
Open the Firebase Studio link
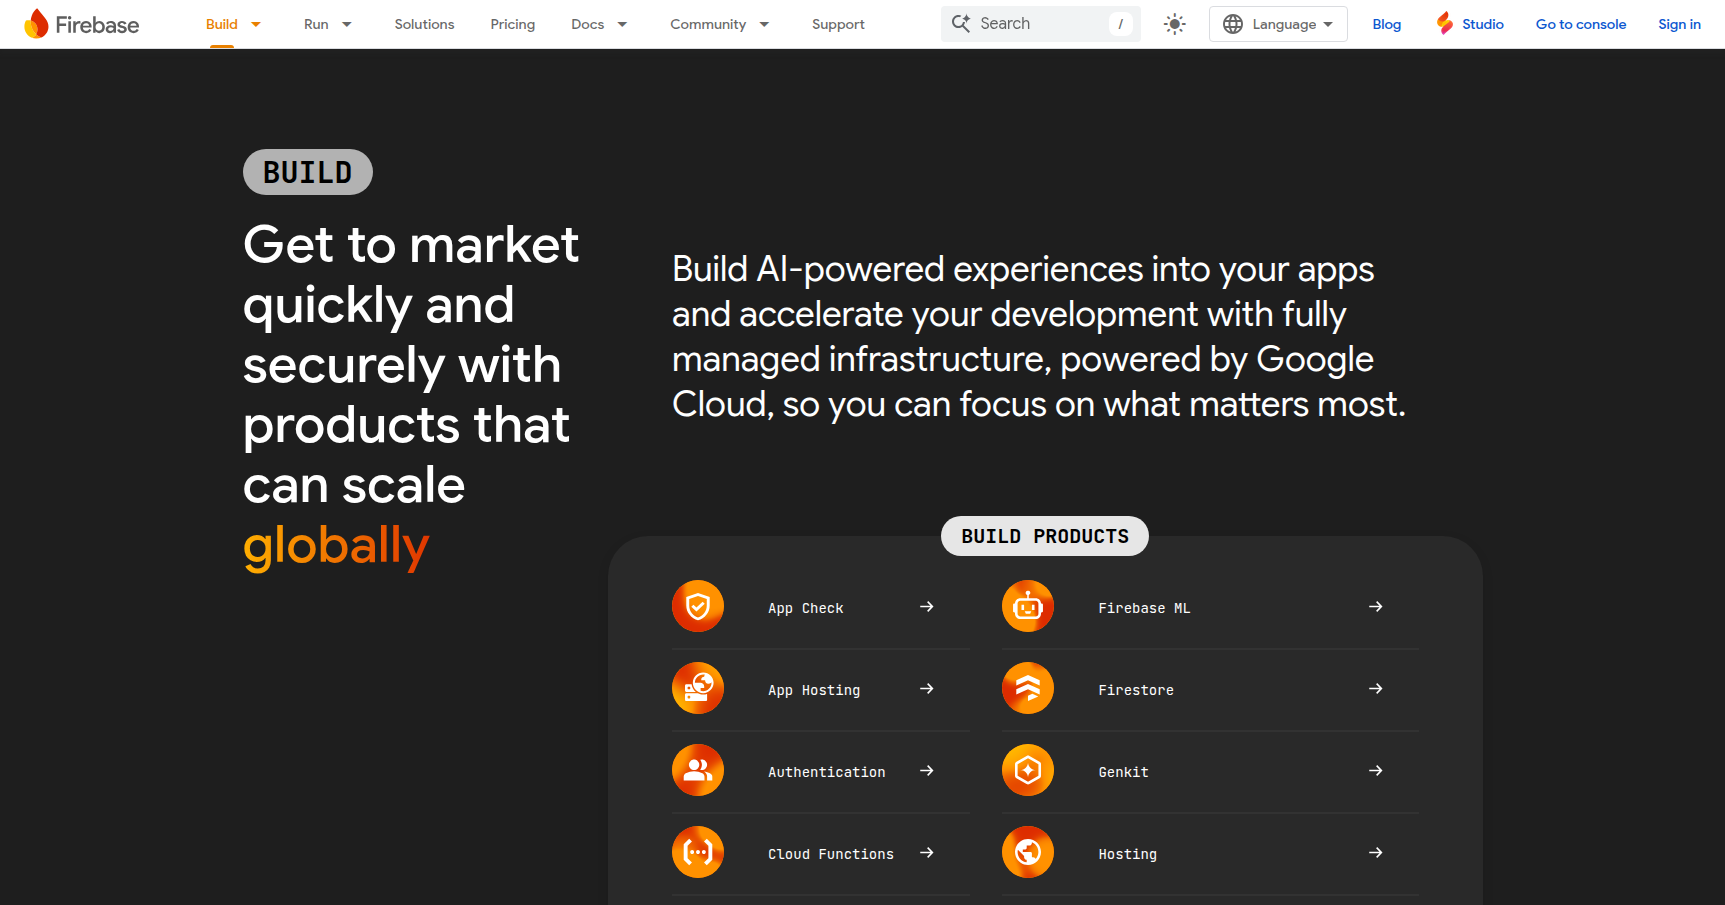pos(1470,24)
